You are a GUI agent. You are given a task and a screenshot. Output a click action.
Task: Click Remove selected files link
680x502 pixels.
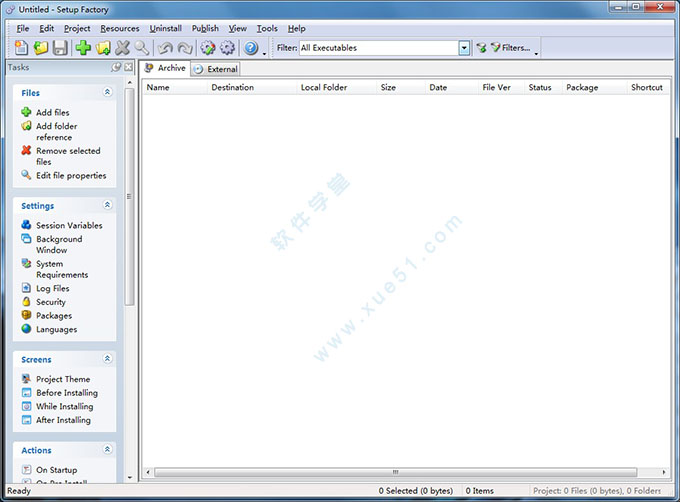[68, 156]
